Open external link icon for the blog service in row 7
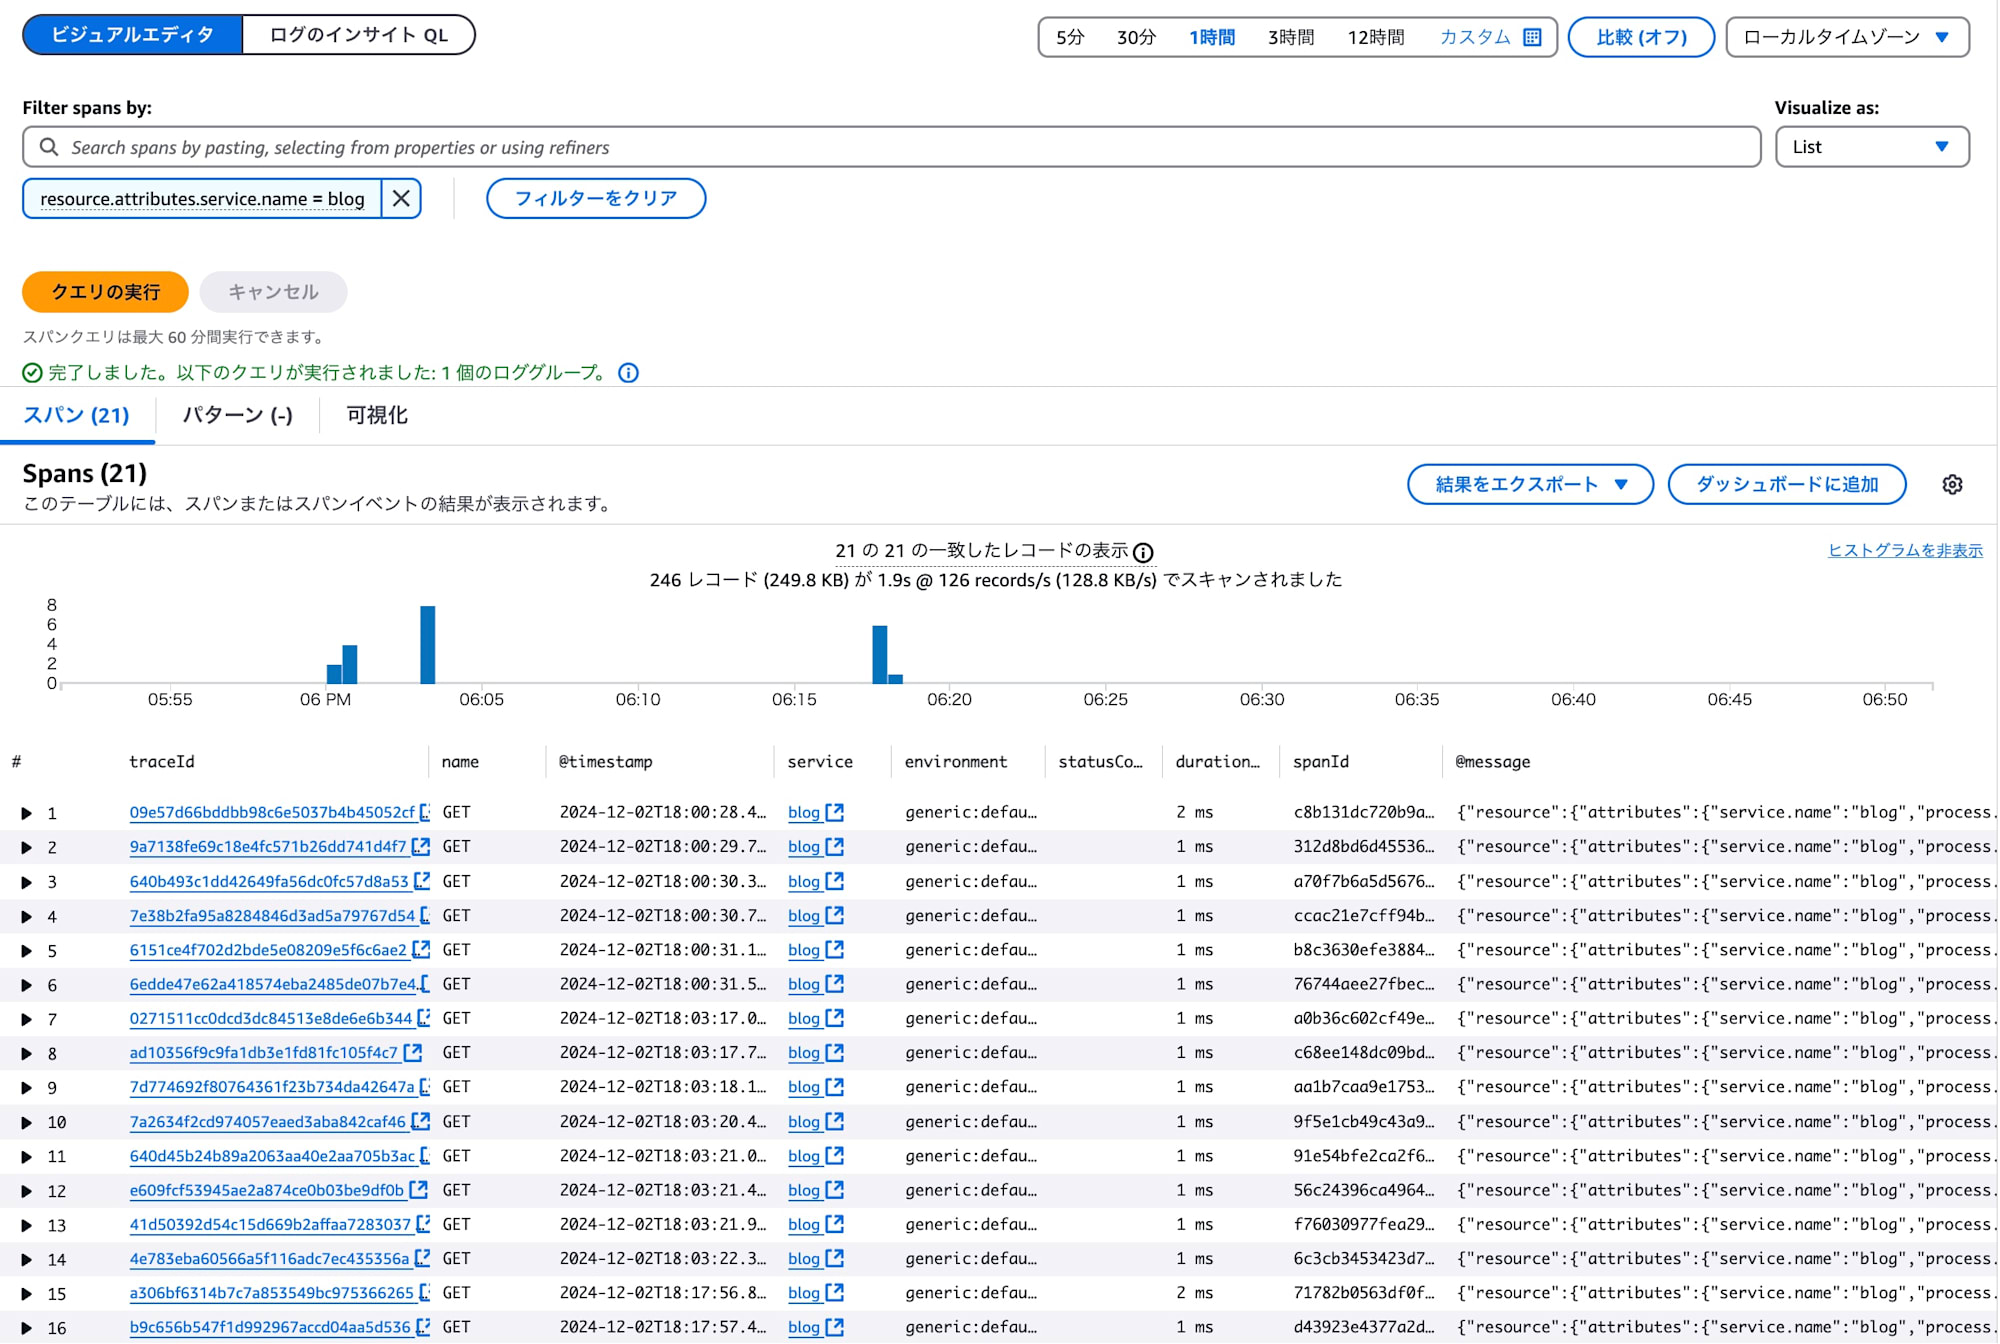 (835, 1018)
